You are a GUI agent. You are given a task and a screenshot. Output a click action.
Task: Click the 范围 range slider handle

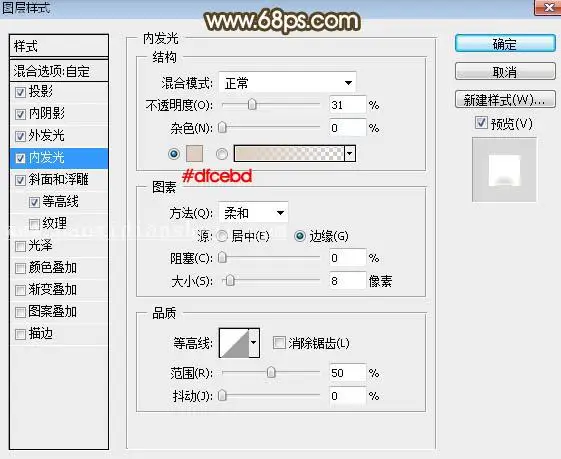coord(271,372)
